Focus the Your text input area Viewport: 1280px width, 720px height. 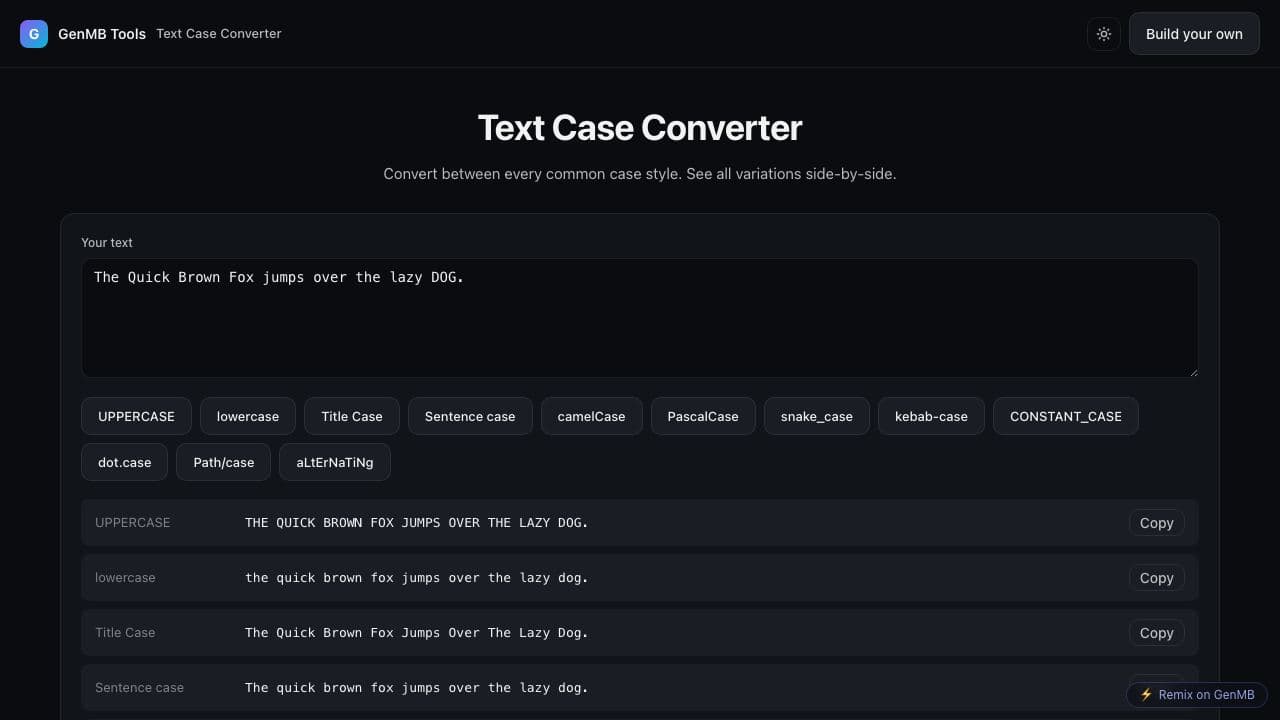click(x=640, y=318)
